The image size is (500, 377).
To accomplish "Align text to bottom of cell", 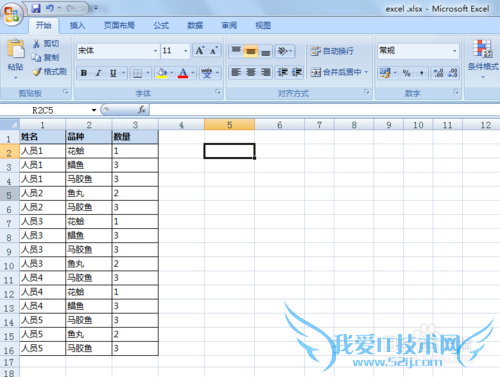I will point(265,51).
